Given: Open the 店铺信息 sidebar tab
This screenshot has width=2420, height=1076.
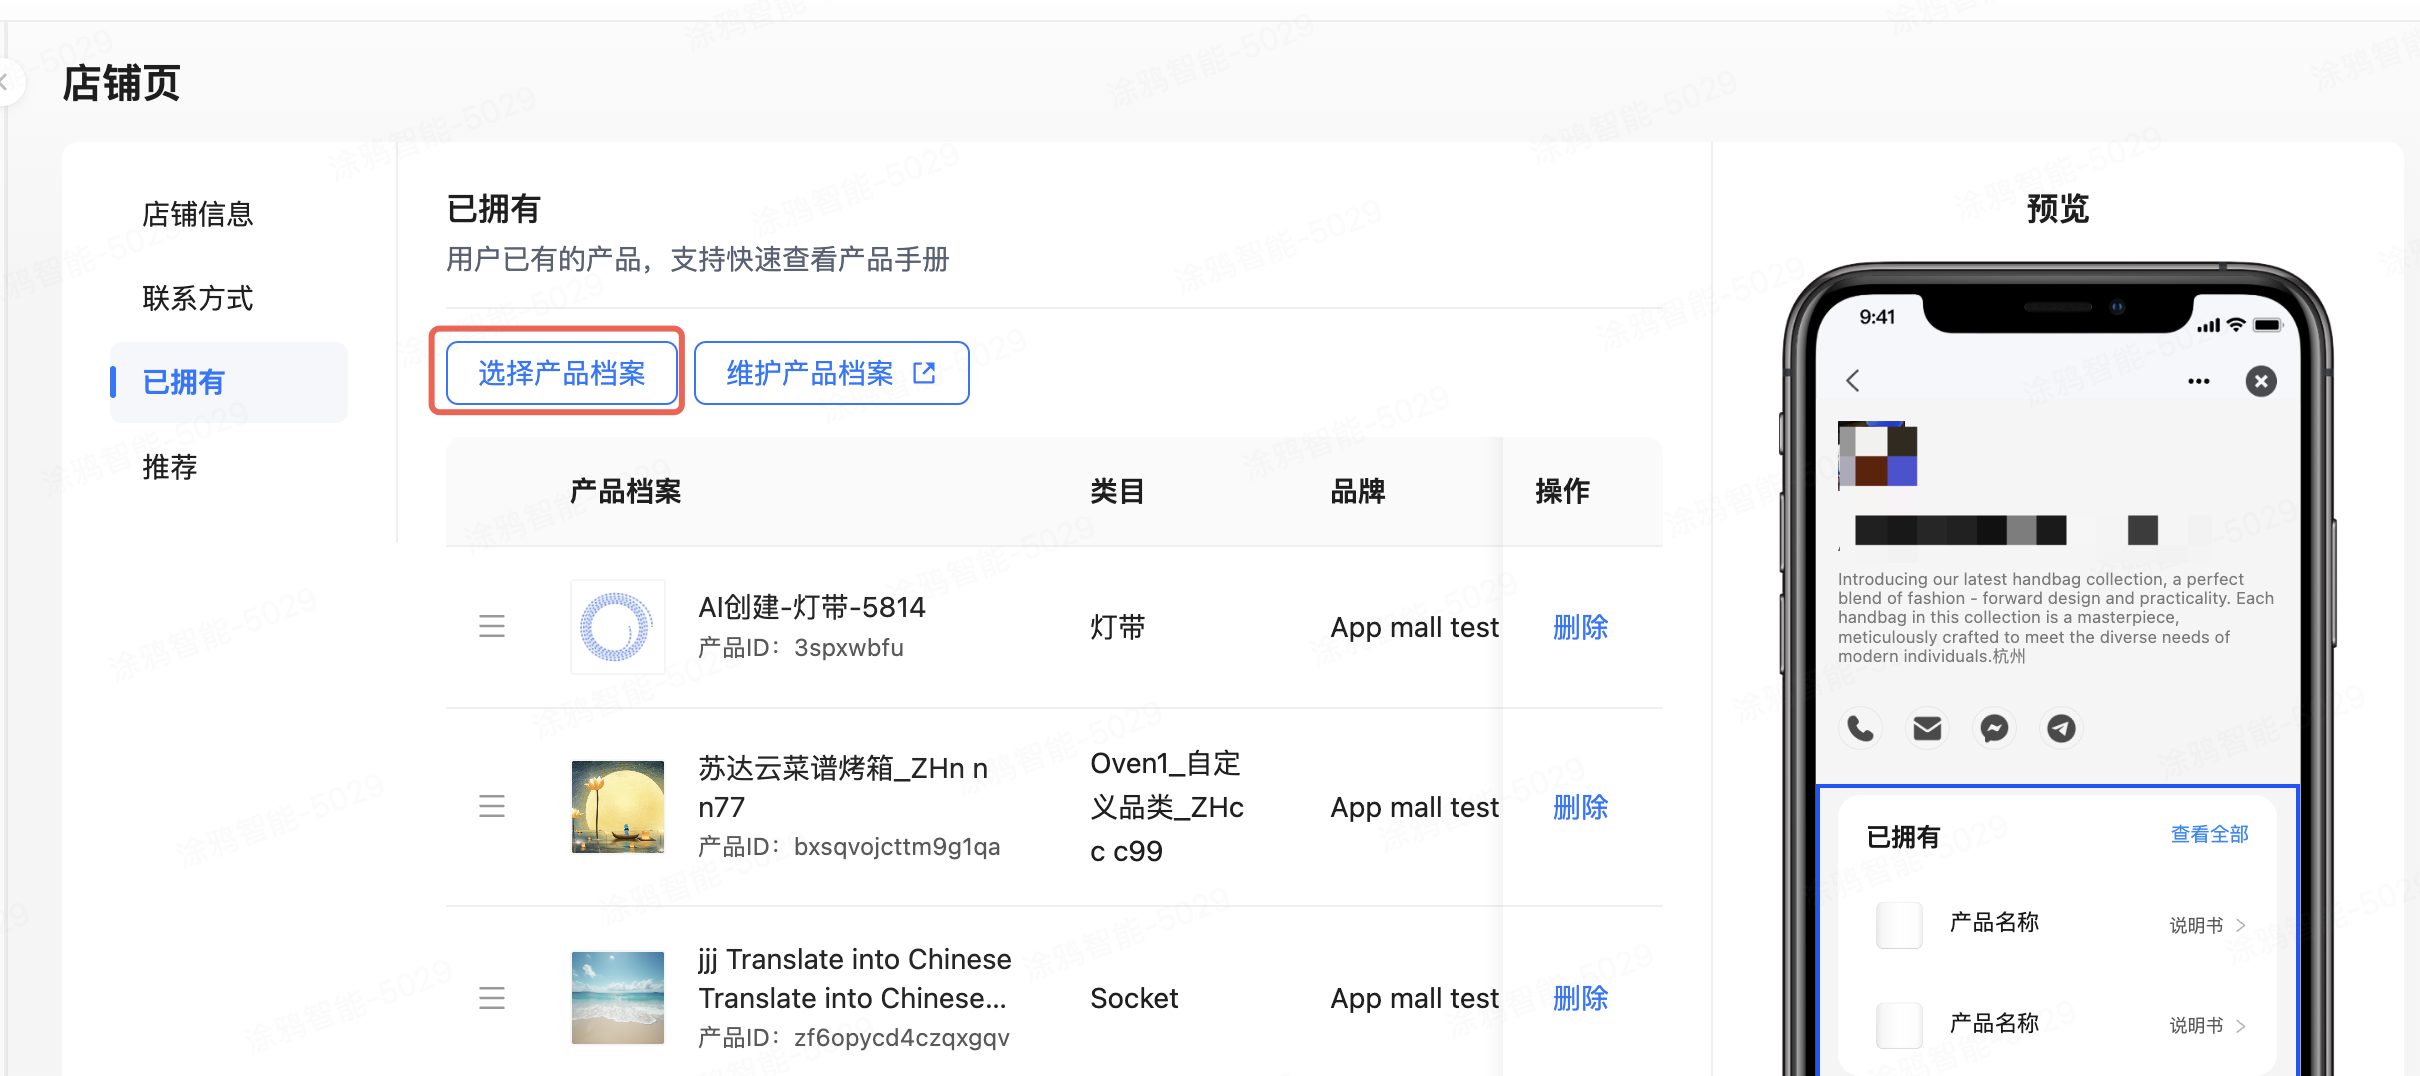Looking at the screenshot, I should pos(198,214).
